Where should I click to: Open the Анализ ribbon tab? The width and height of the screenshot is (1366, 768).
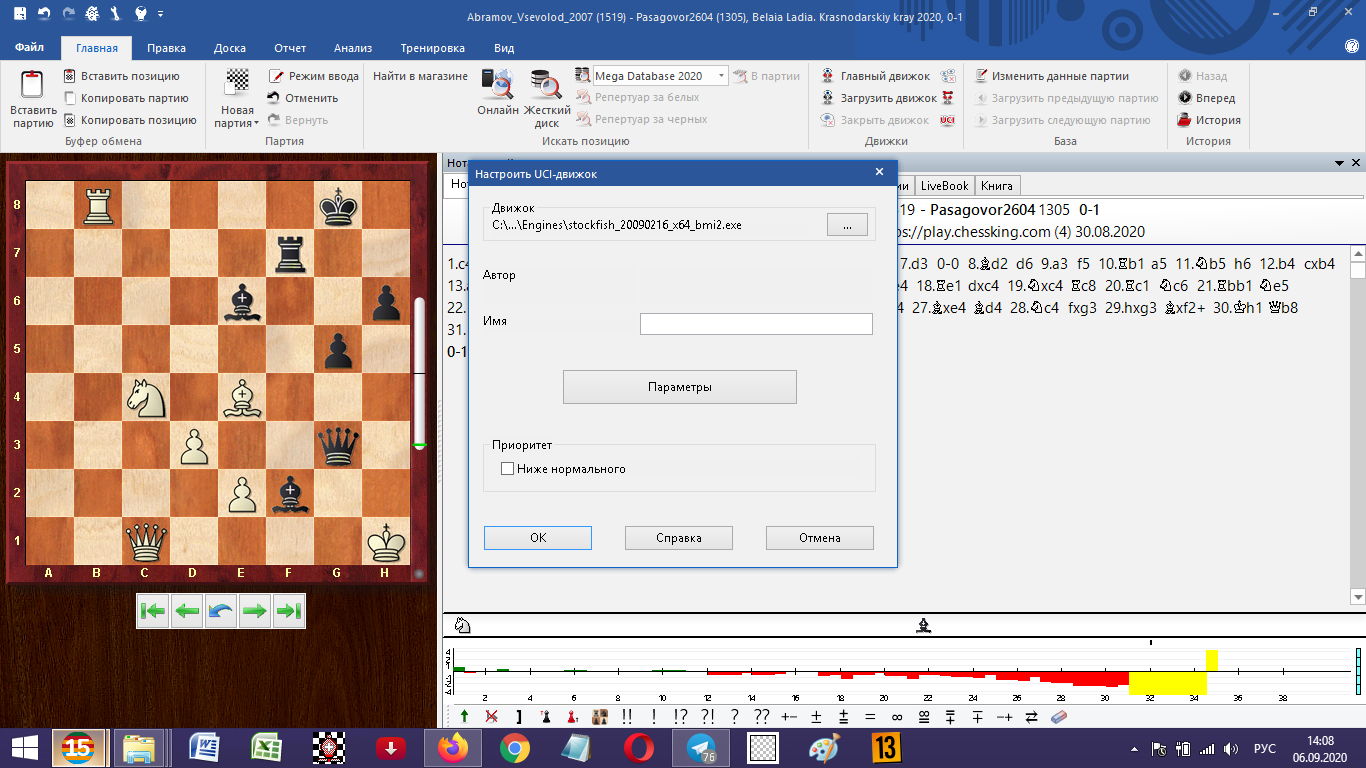353,48
